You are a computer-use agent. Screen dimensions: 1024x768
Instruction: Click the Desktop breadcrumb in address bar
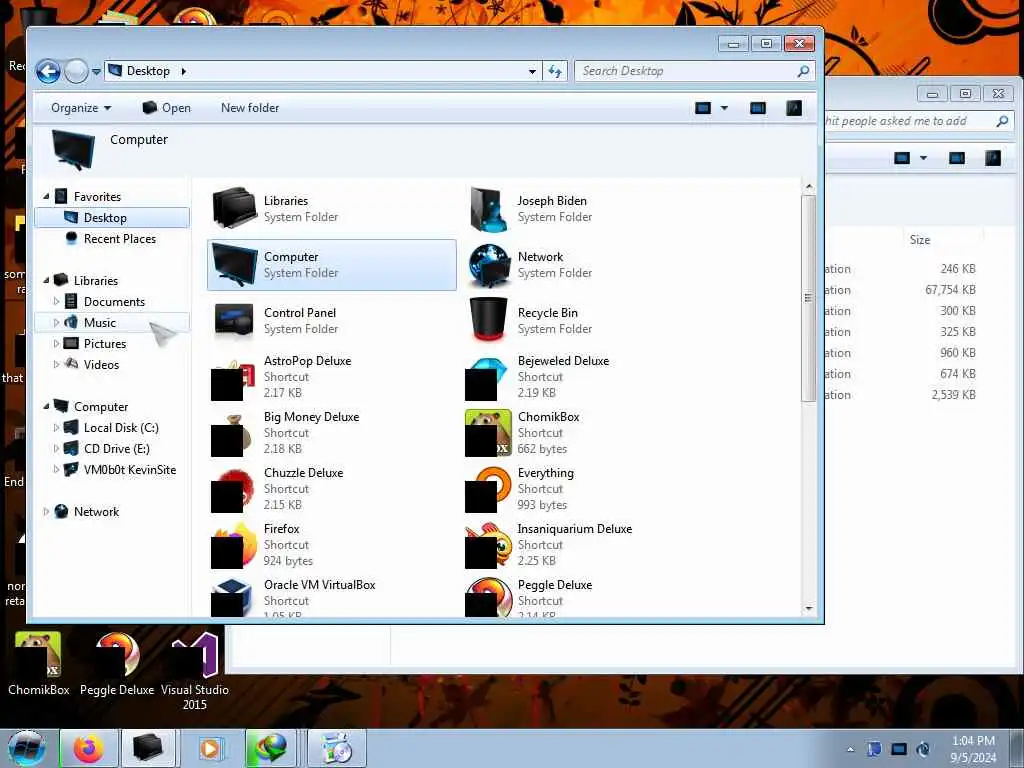coord(148,71)
